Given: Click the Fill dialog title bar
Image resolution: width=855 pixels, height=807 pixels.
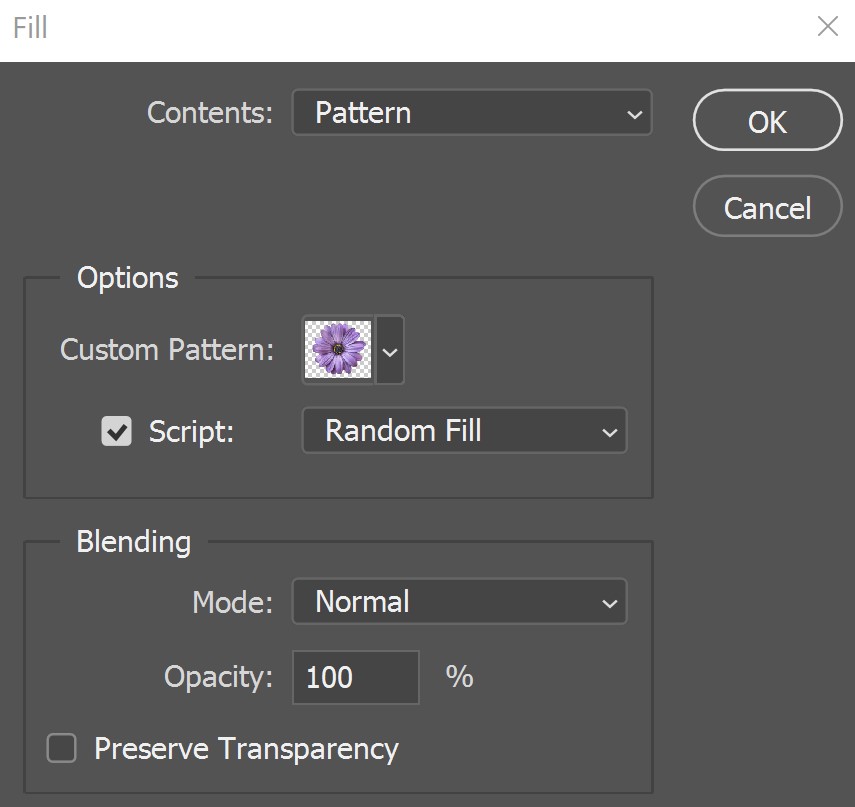Looking at the screenshot, I should click(x=404, y=28).
